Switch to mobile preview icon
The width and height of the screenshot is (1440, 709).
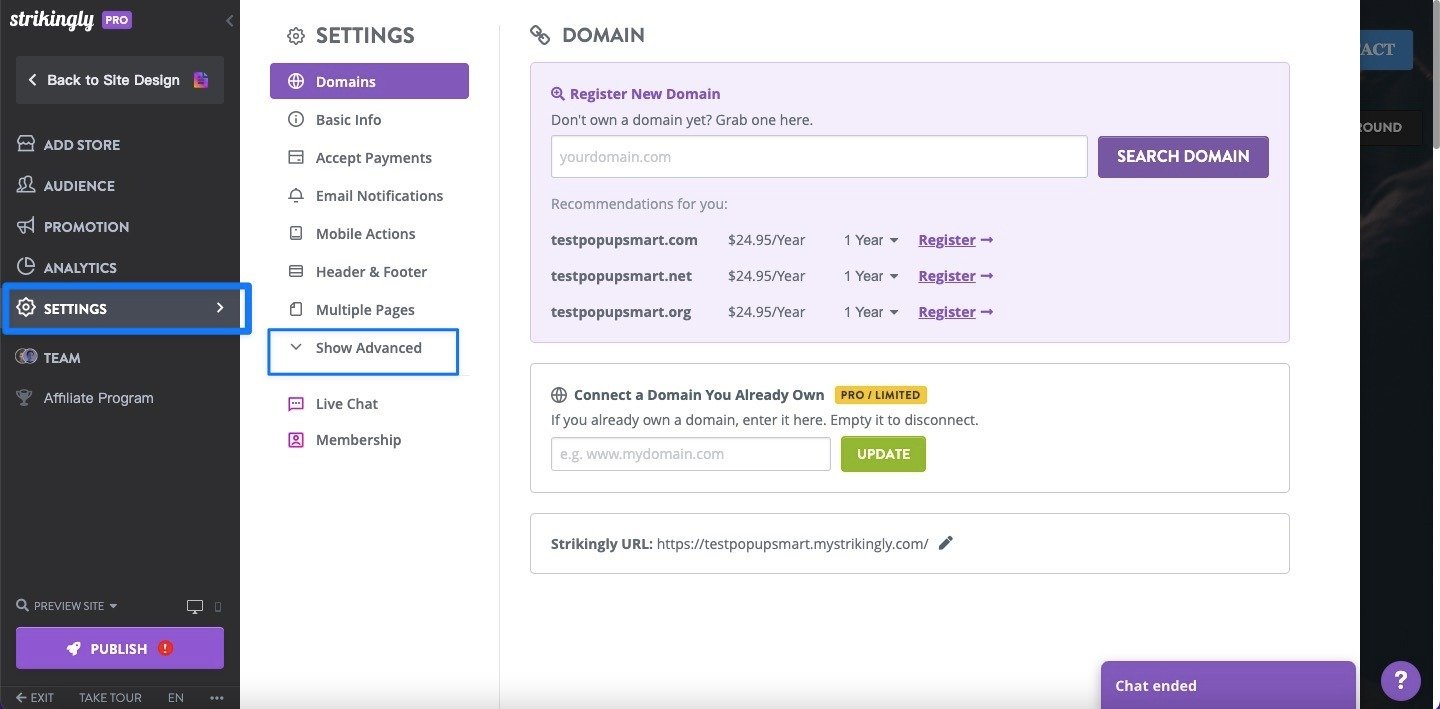pyautogui.click(x=218, y=607)
